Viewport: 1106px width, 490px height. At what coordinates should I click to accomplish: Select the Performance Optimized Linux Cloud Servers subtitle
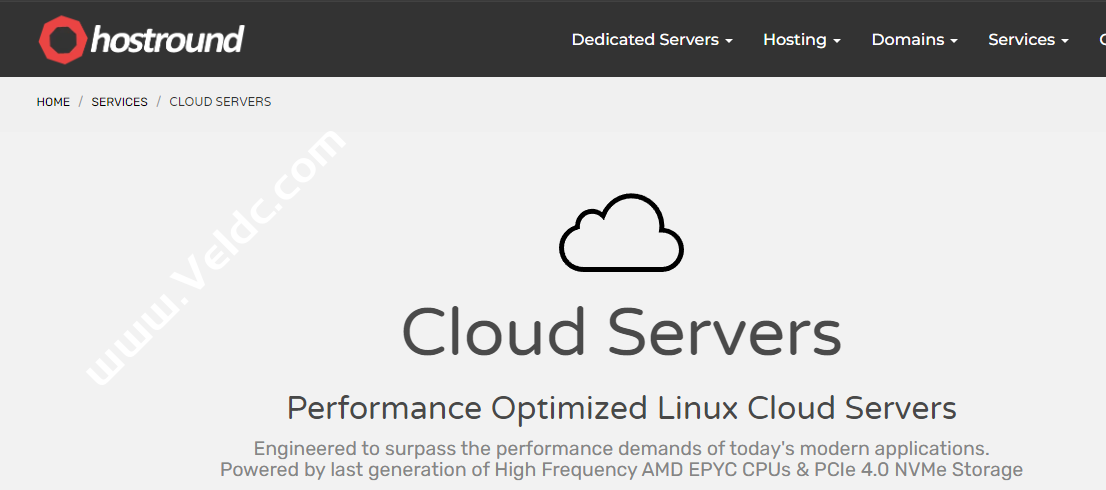[x=621, y=408]
